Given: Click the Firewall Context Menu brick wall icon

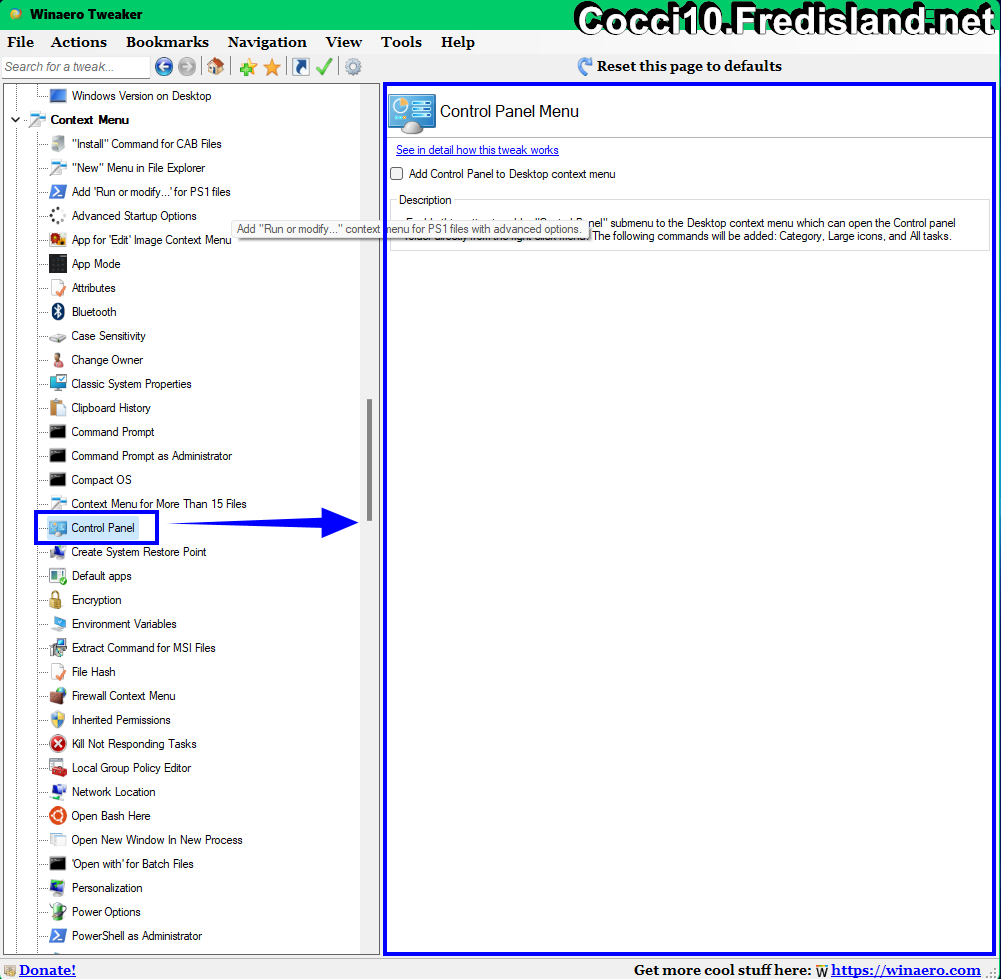Looking at the screenshot, I should coord(58,696).
